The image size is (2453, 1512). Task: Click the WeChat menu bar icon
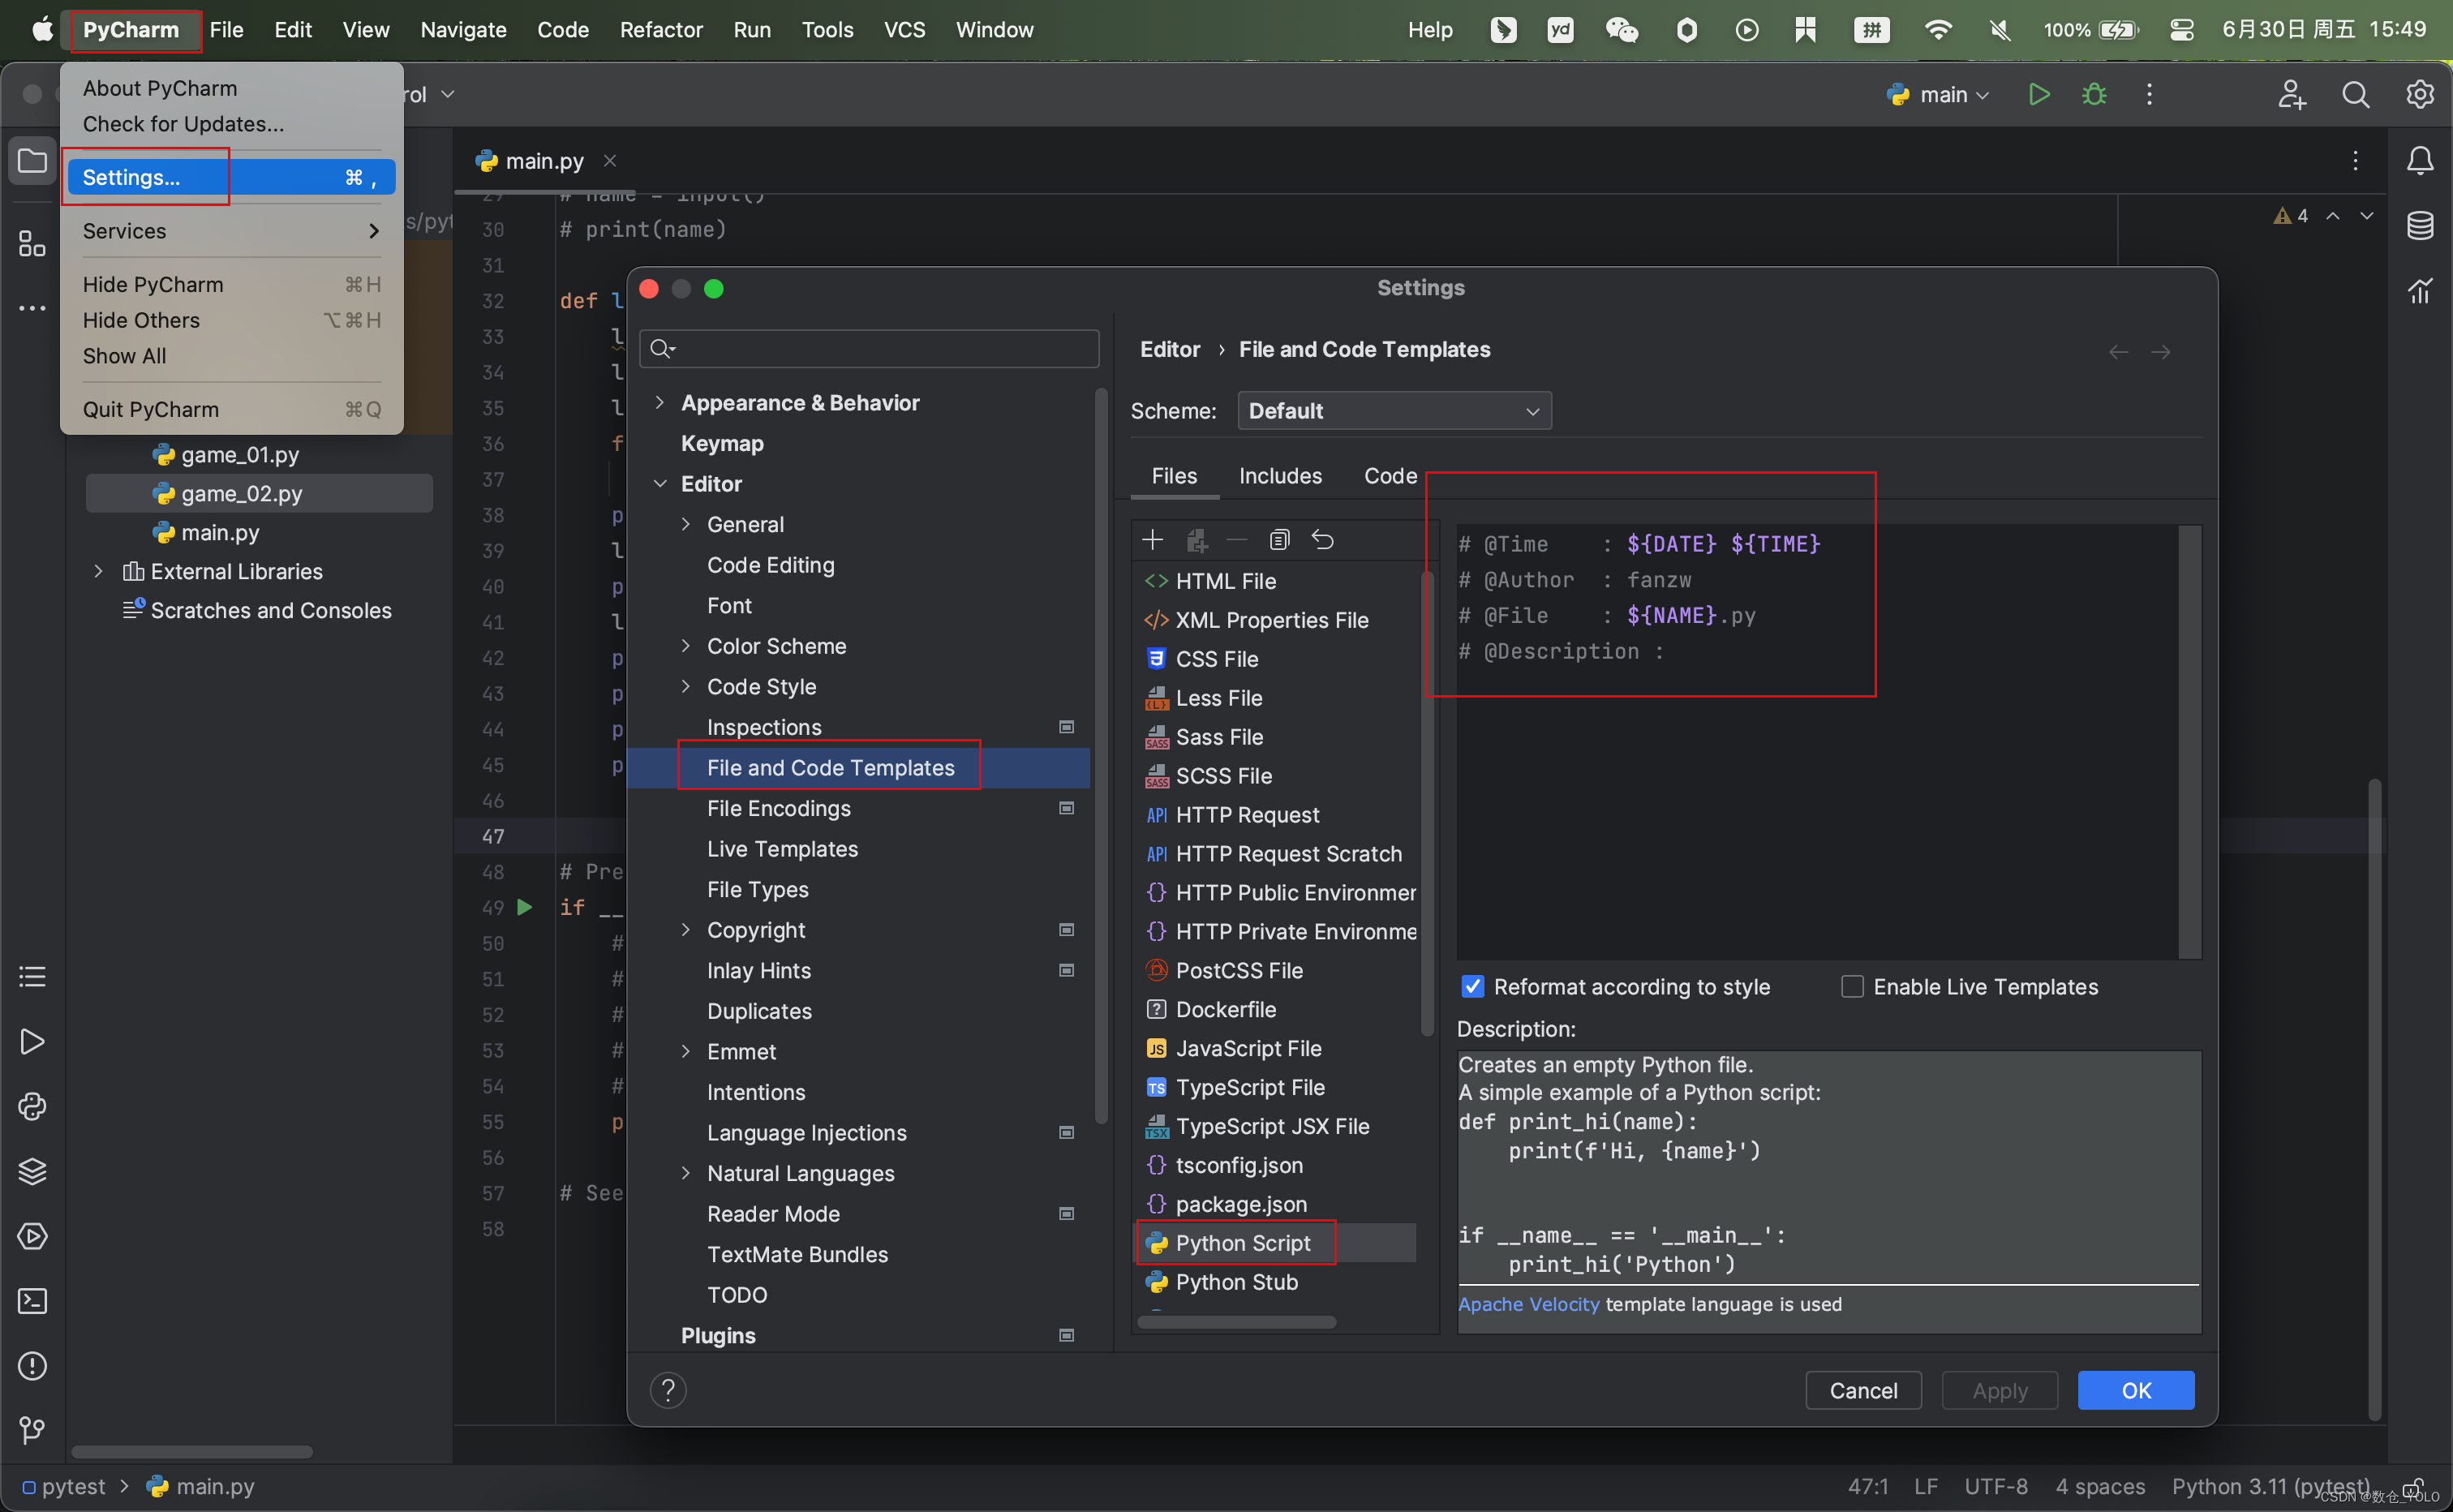coord(1621,30)
